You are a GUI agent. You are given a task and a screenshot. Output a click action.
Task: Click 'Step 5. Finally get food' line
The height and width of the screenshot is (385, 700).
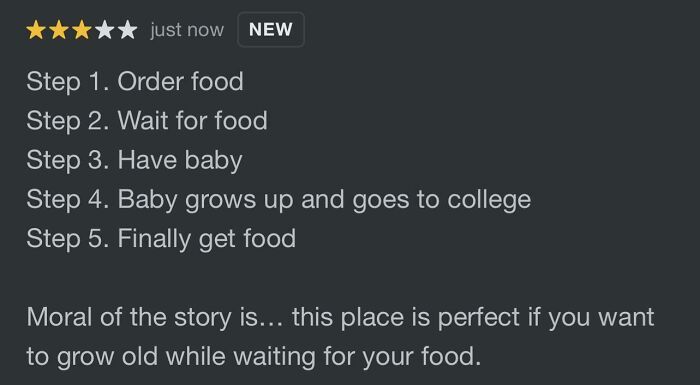pos(161,239)
